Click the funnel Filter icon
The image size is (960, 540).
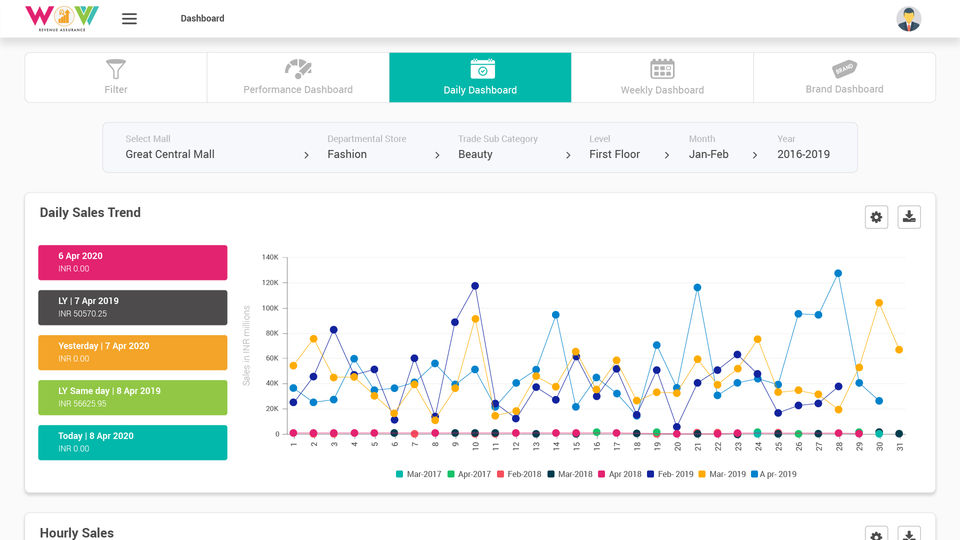pyautogui.click(x=116, y=69)
